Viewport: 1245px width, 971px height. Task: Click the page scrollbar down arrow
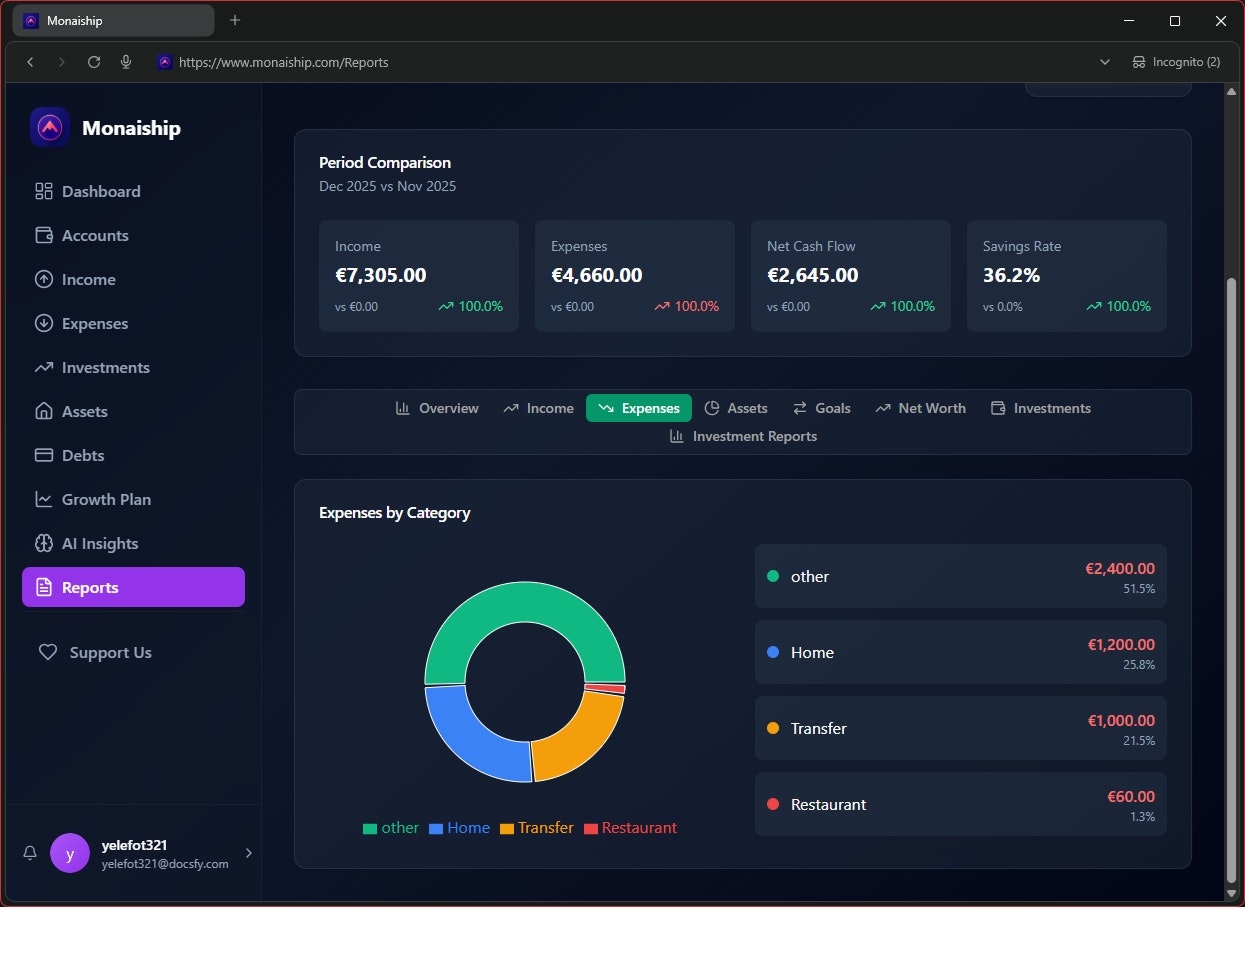1231,893
